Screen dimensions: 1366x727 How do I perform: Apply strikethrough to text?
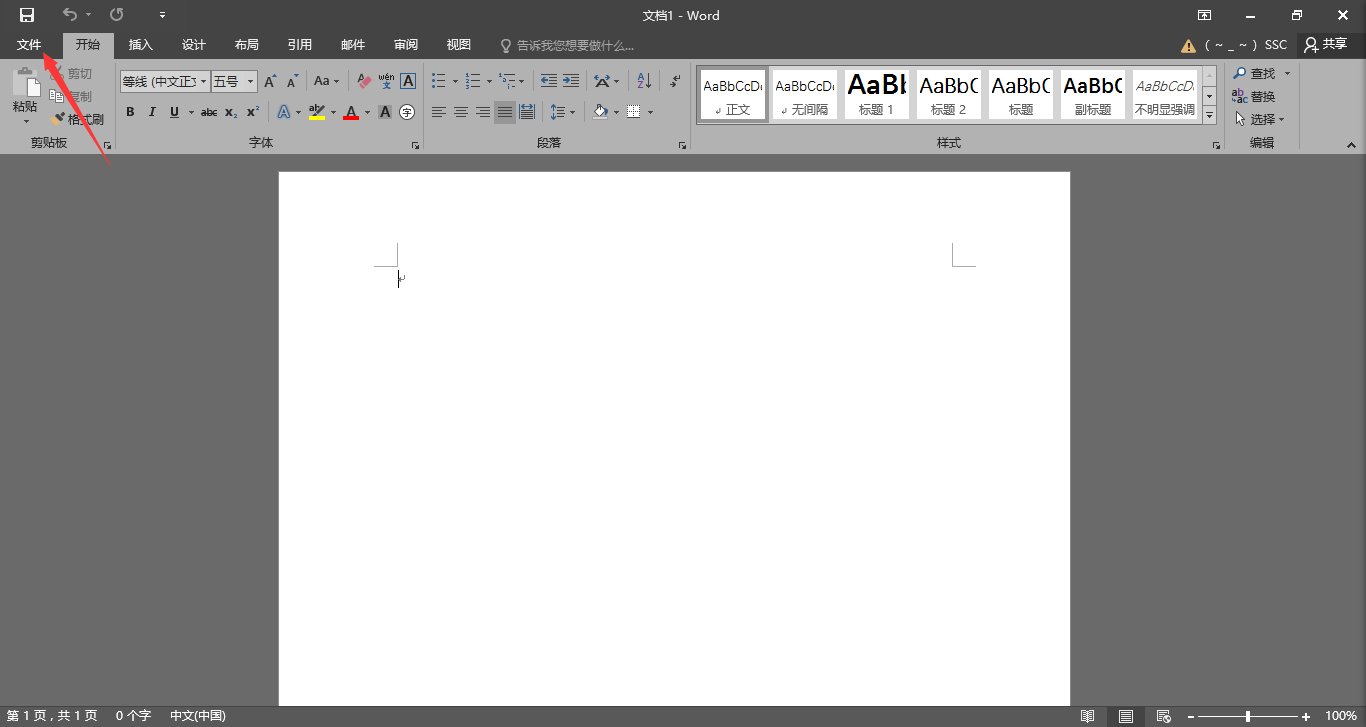(x=208, y=112)
